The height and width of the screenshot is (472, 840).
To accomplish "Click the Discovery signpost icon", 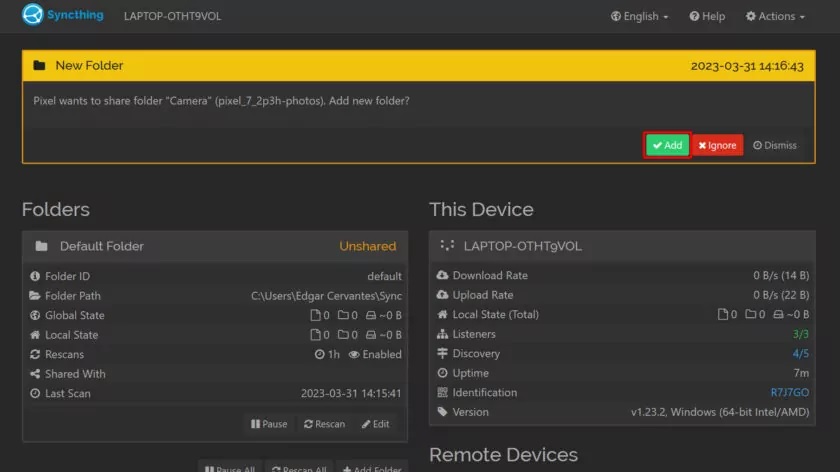I will click(442, 353).
